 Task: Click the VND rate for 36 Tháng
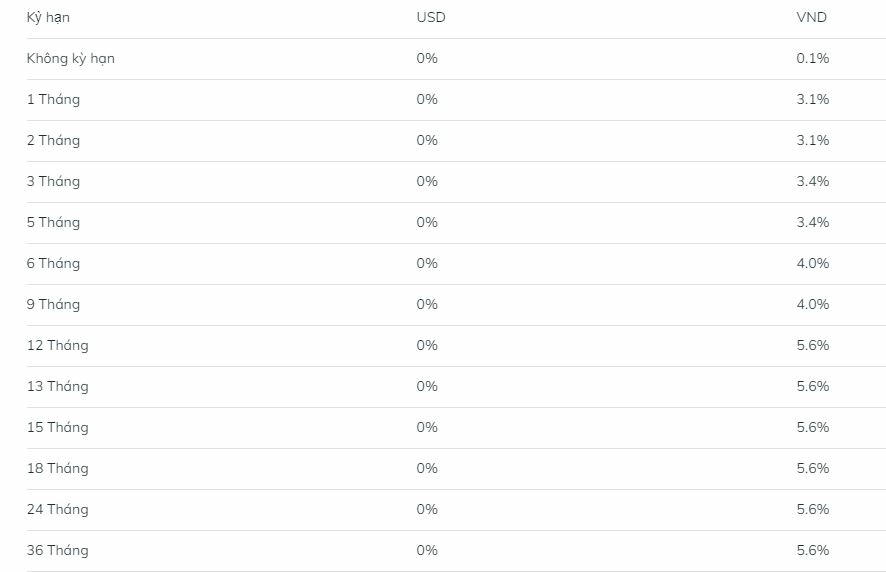pos(812,551)
